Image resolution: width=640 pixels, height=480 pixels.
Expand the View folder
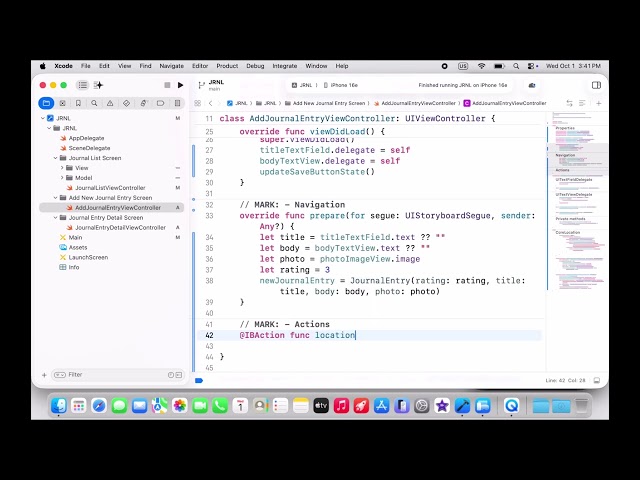pyautogui.click(x=62, y=168)
